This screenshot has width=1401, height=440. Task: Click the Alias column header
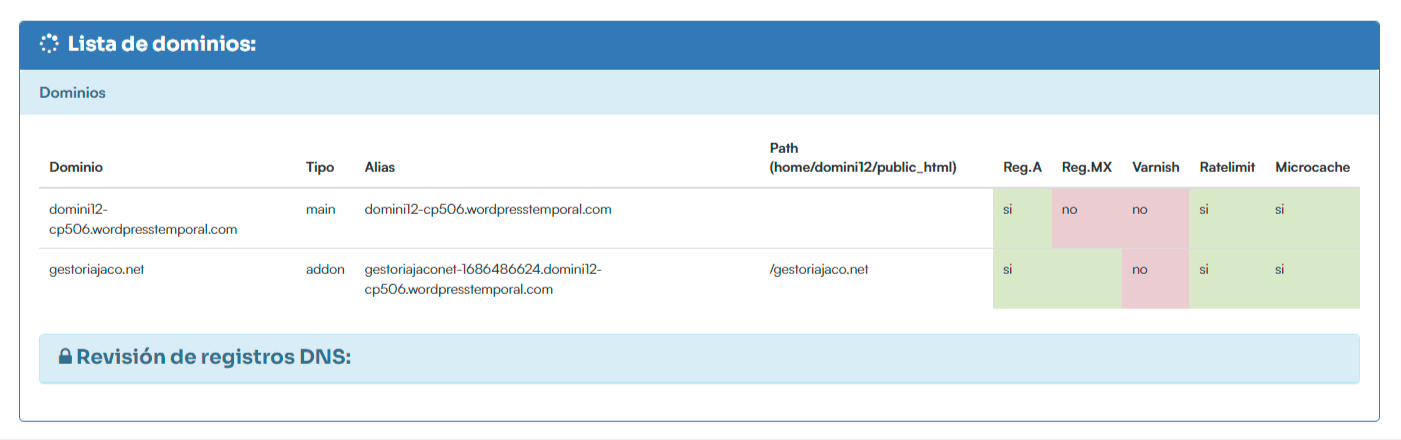point(381,167)
